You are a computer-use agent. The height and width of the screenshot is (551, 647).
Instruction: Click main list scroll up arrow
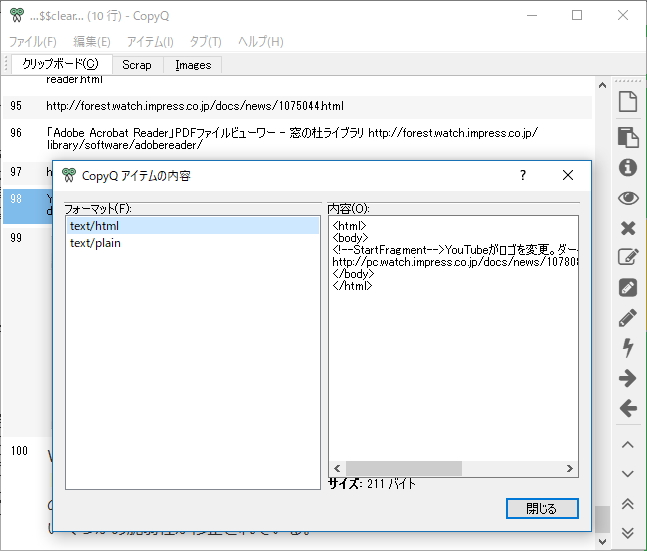click(x=602, y=85)
